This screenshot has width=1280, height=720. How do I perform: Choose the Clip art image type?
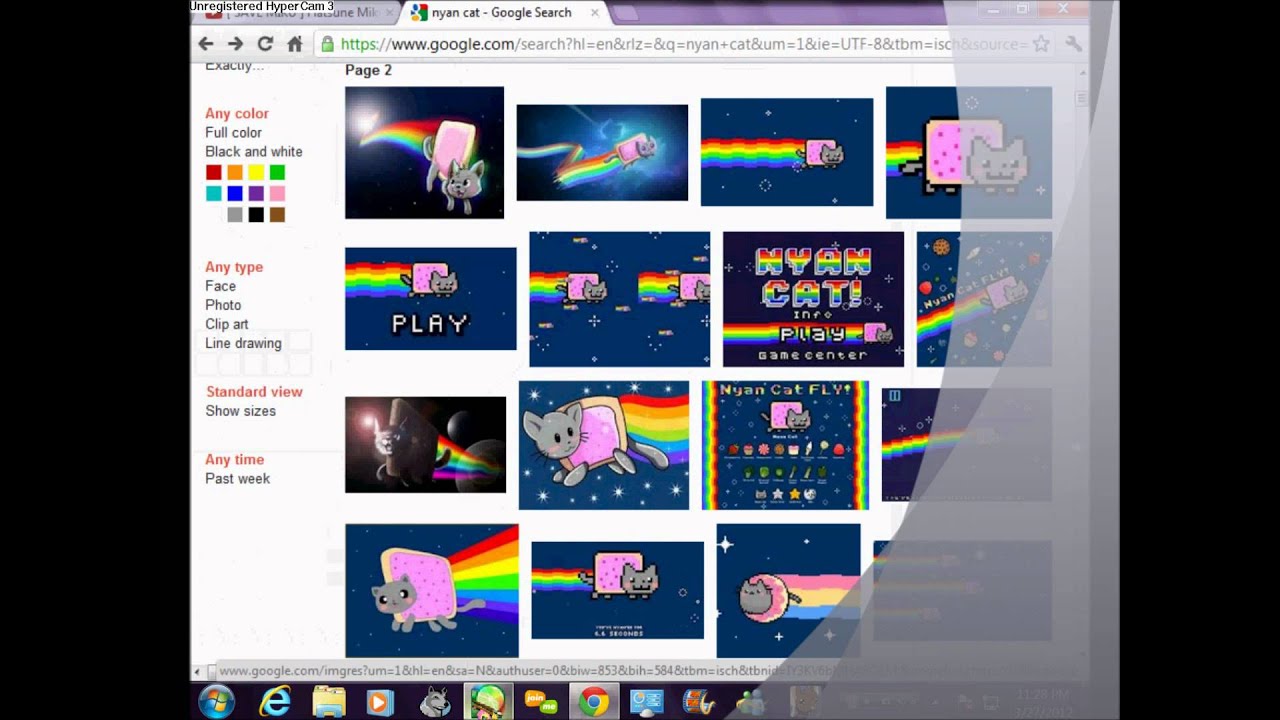pos(226,324)
